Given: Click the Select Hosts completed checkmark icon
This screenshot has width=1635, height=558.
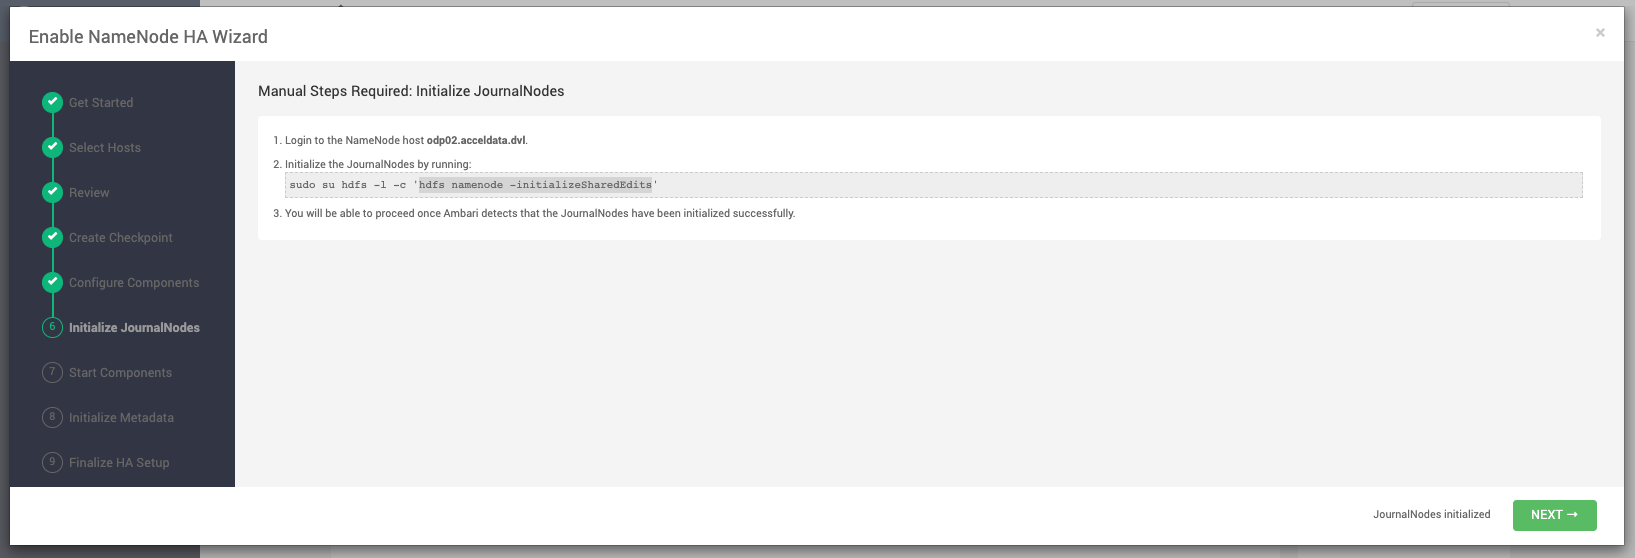Looking at the screenshot, I should point(52,147).
